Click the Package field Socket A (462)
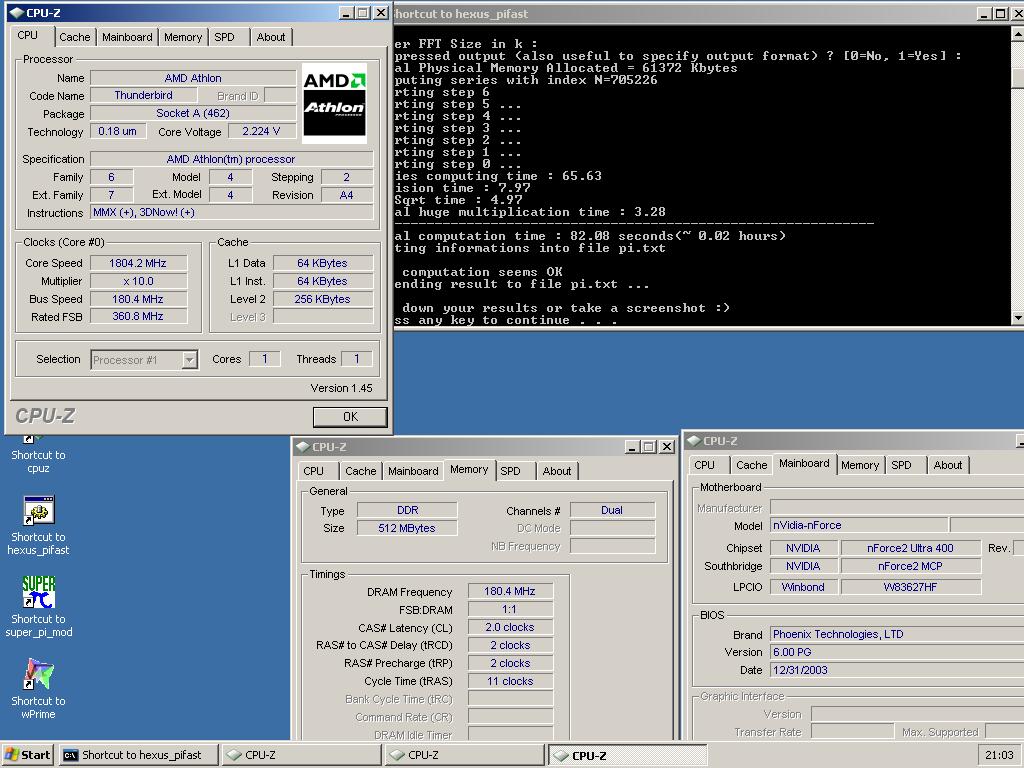Screen dimensions: 1024x768 193,113
